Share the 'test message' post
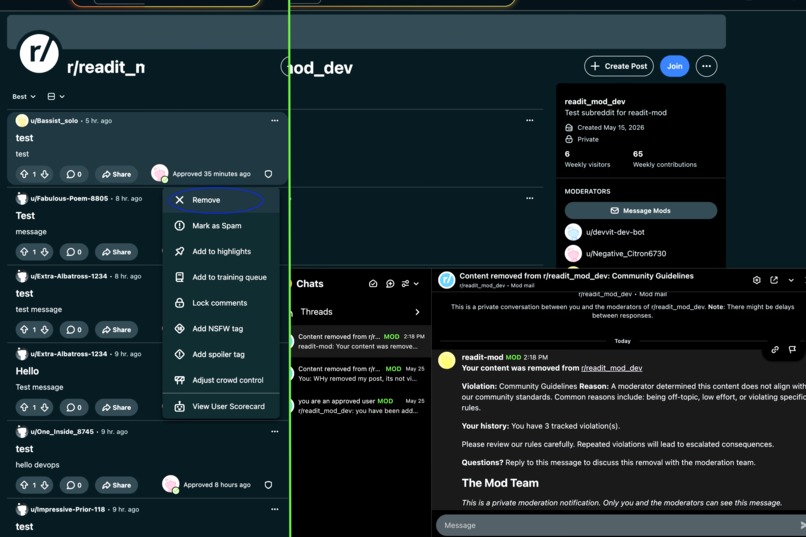The width and height of the screenshot is (806, 537). click(116, 329)
